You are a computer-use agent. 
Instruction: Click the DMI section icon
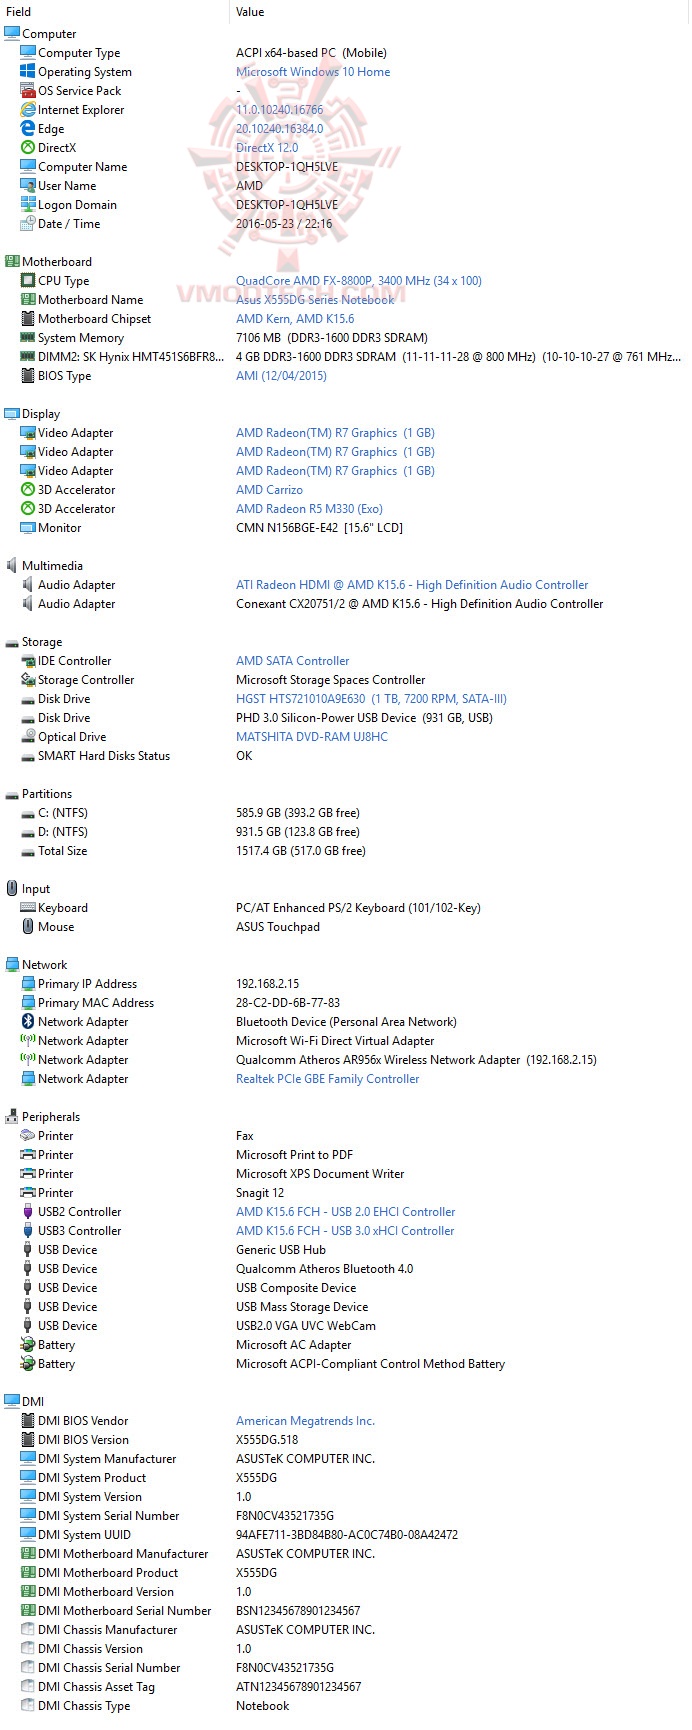[x=12, y=1401]
